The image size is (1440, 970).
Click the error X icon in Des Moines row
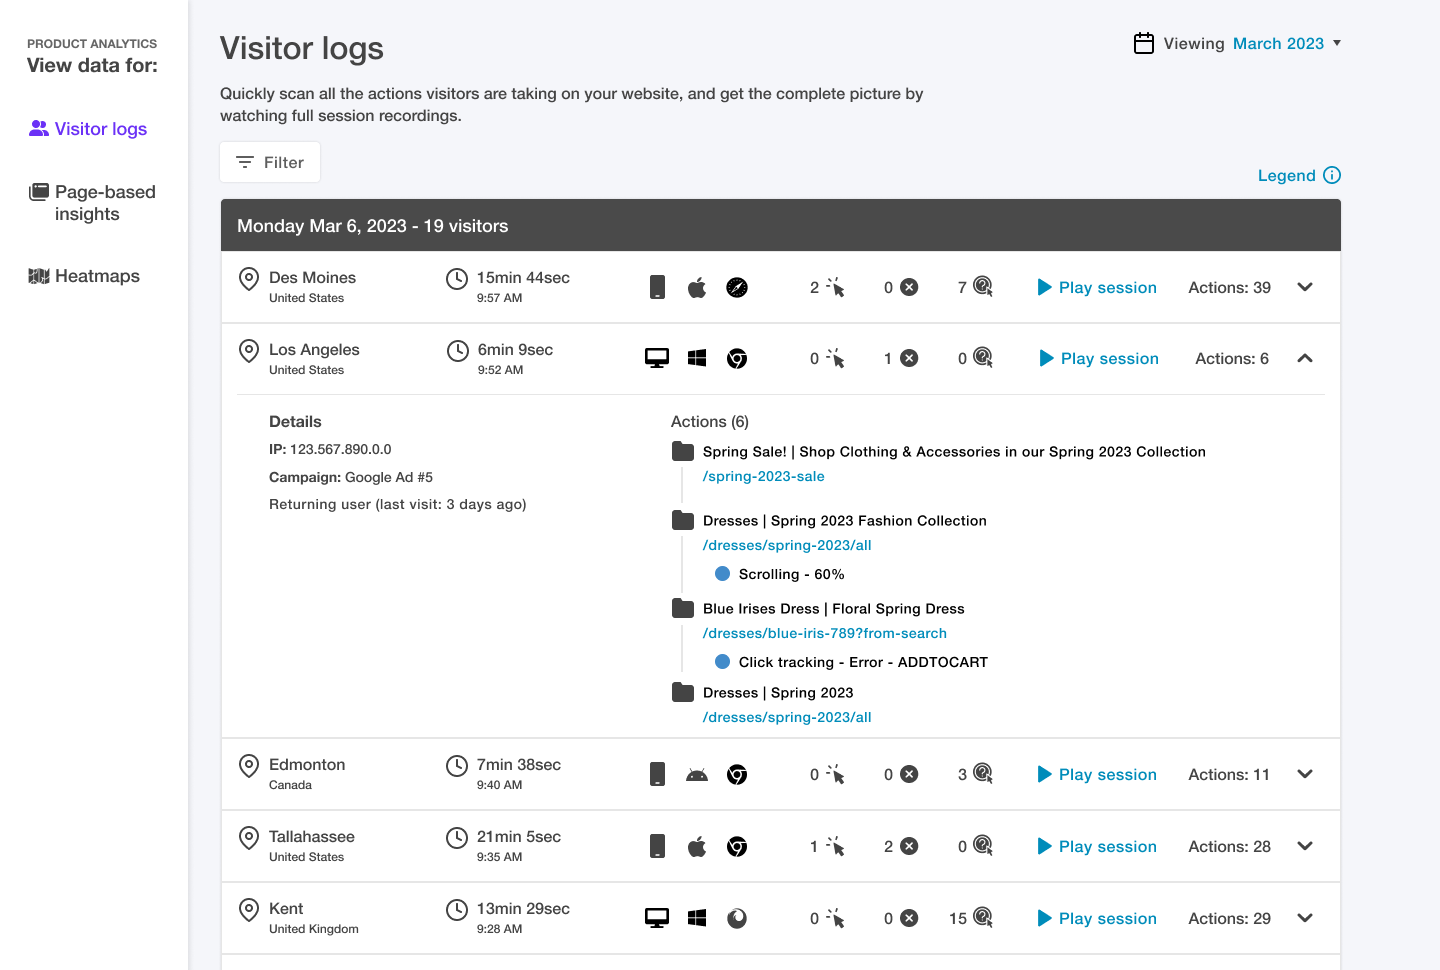[x=909, y=287]
